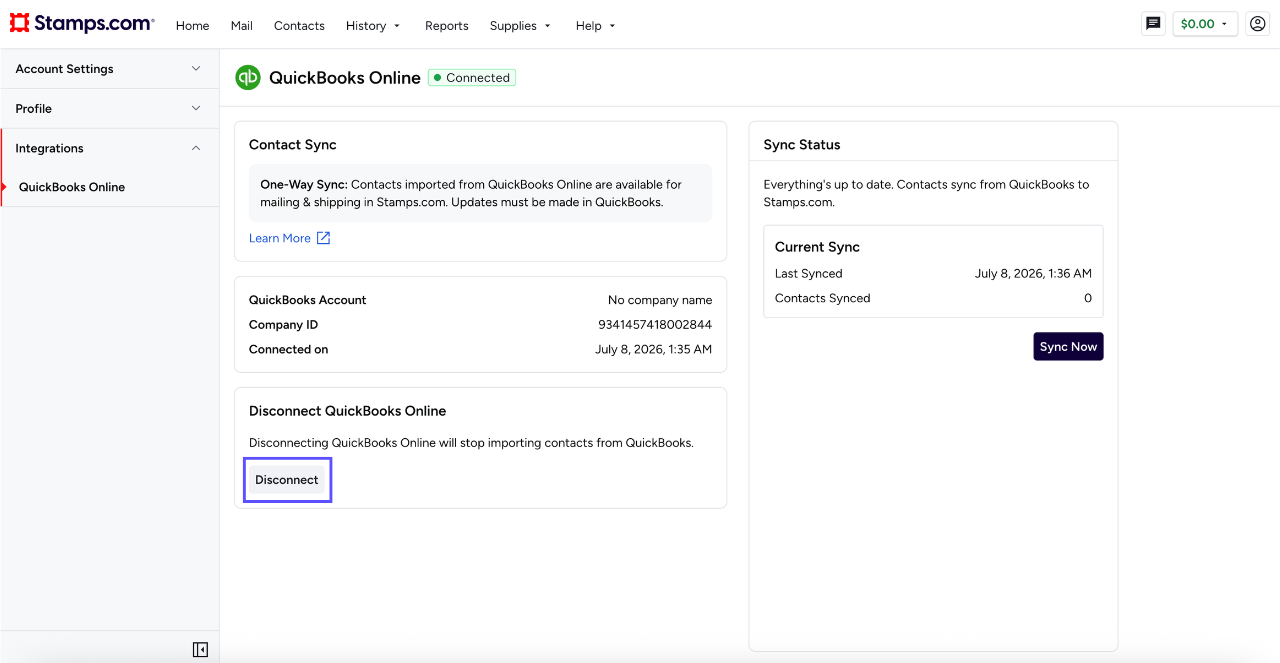Open the user account profile icon

click(x=1257, y=24)
